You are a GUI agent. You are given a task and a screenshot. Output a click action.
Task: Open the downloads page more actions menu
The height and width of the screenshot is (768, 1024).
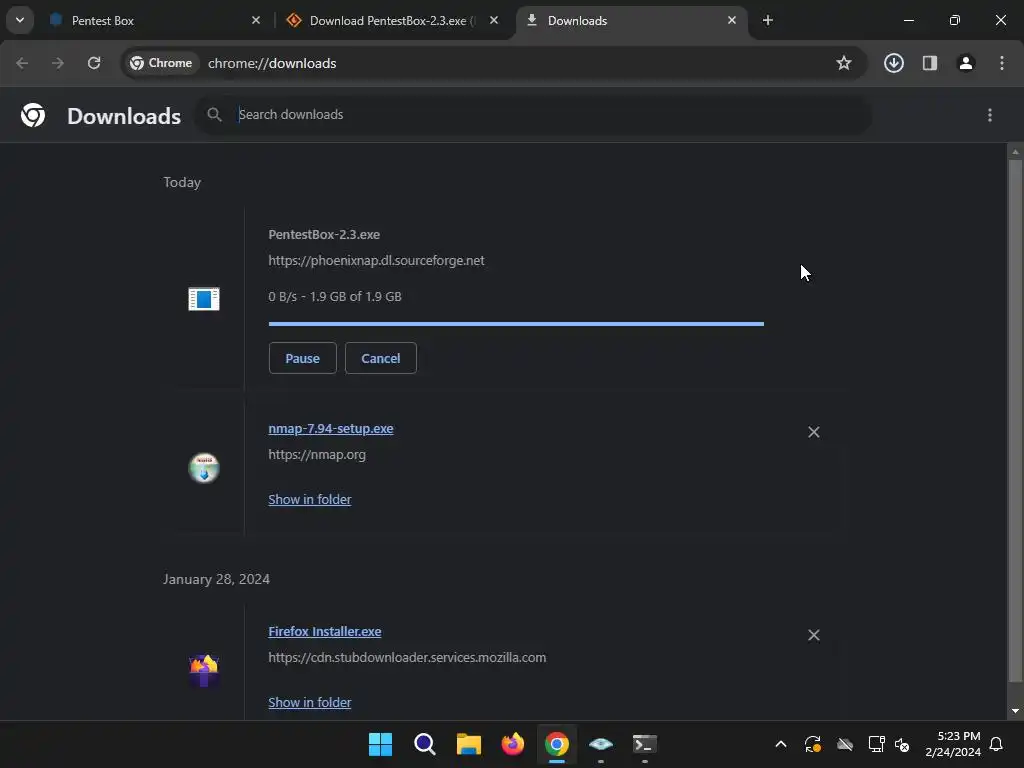[x=990, y=115]
